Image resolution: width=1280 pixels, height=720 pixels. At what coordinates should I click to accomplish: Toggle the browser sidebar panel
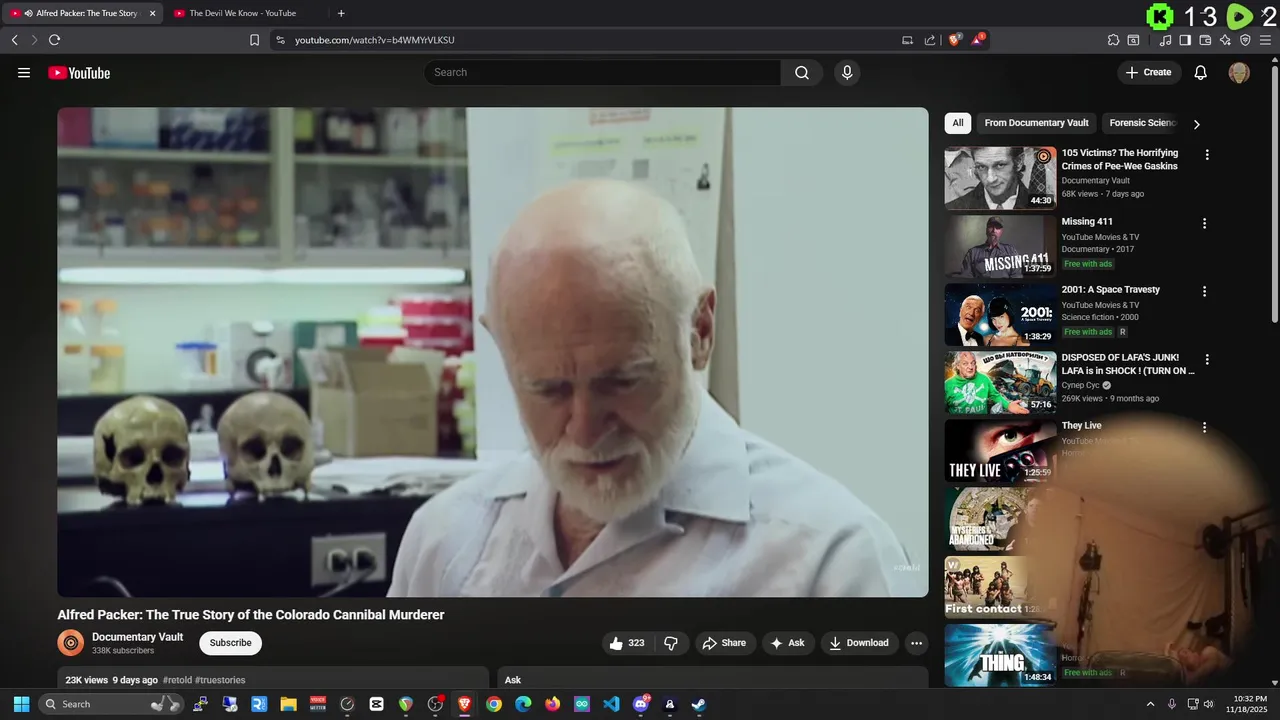1185,40
